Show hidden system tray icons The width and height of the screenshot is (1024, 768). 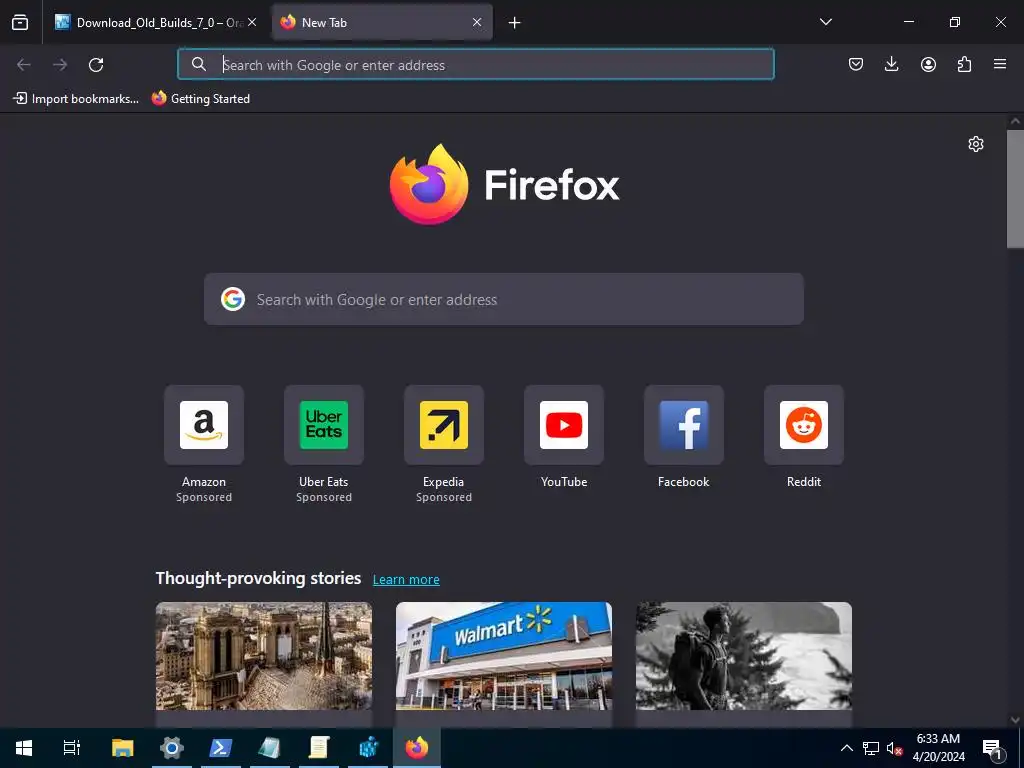(846, 748)
